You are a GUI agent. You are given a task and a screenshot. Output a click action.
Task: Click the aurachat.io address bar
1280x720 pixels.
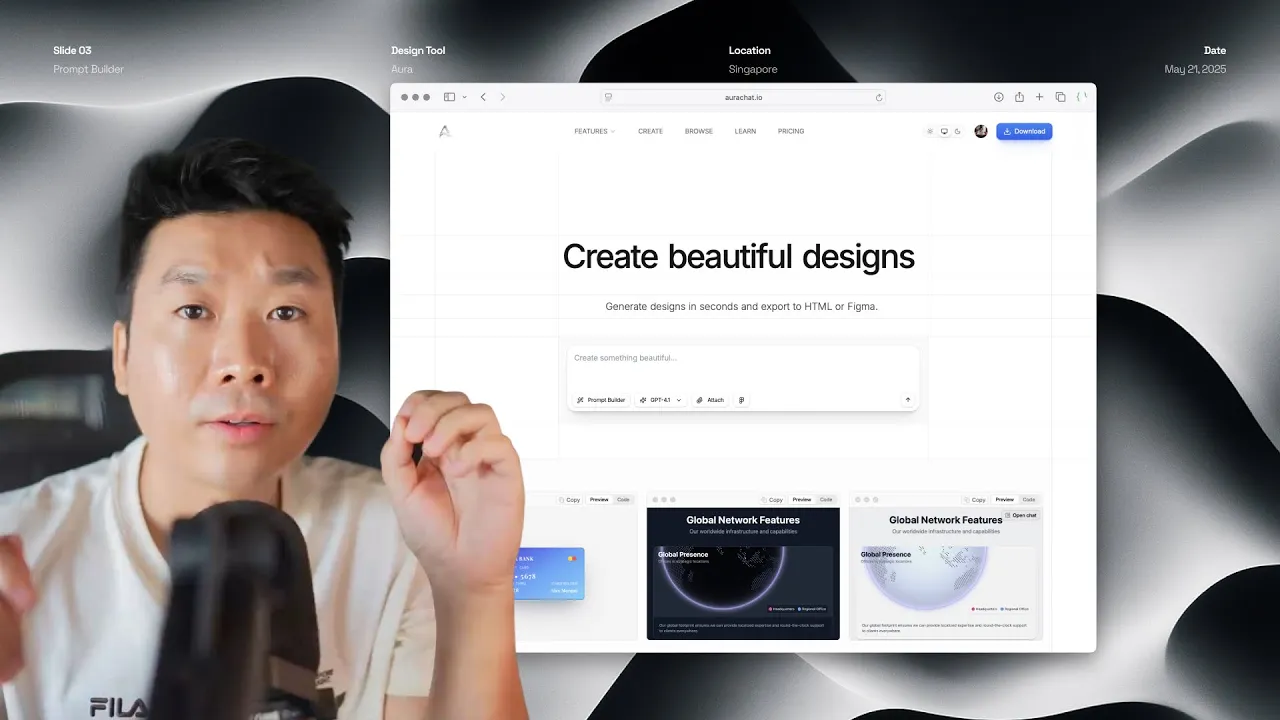point(743,97)
